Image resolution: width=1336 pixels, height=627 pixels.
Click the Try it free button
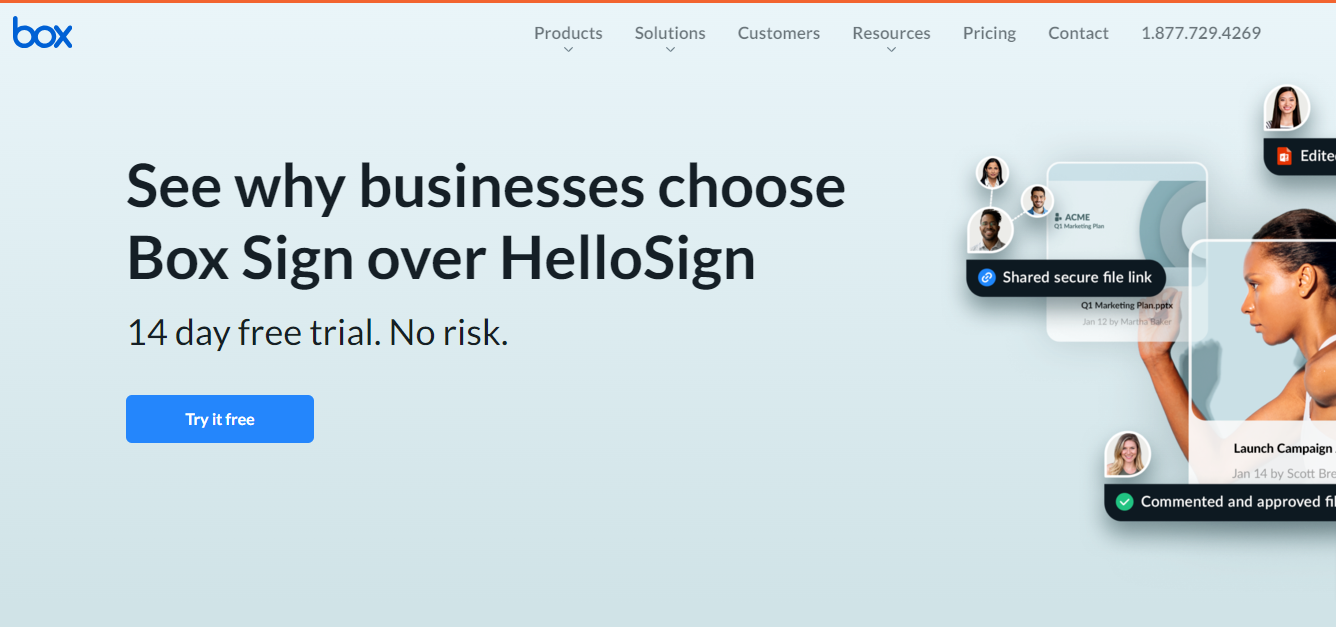[x=219, y=418]
